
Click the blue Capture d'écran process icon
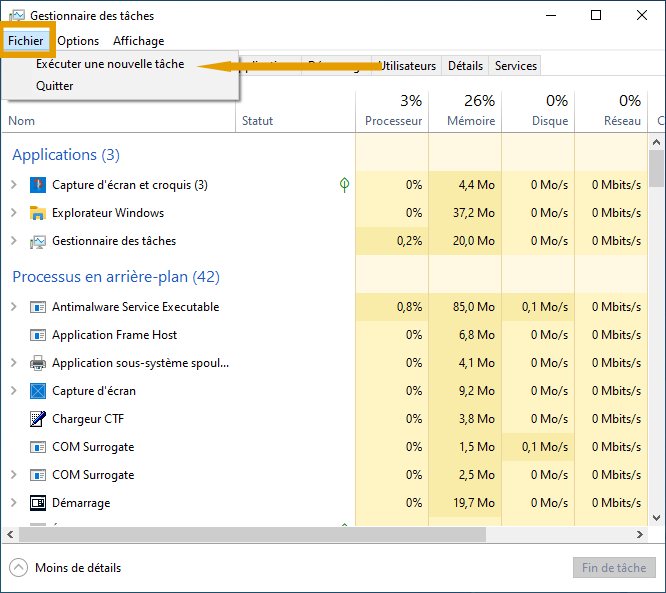click(x=38, y=391)
